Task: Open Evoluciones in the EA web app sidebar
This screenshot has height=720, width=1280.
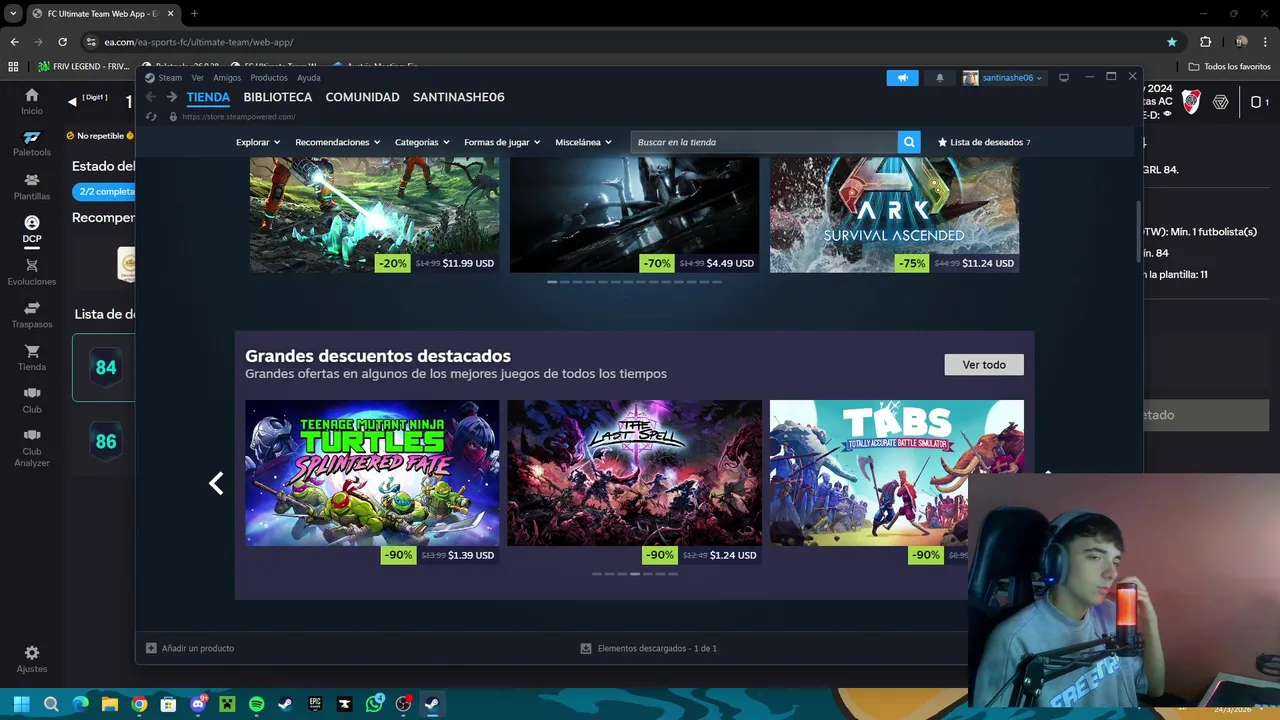Action: pyautogui.click(x=32, y=272)
